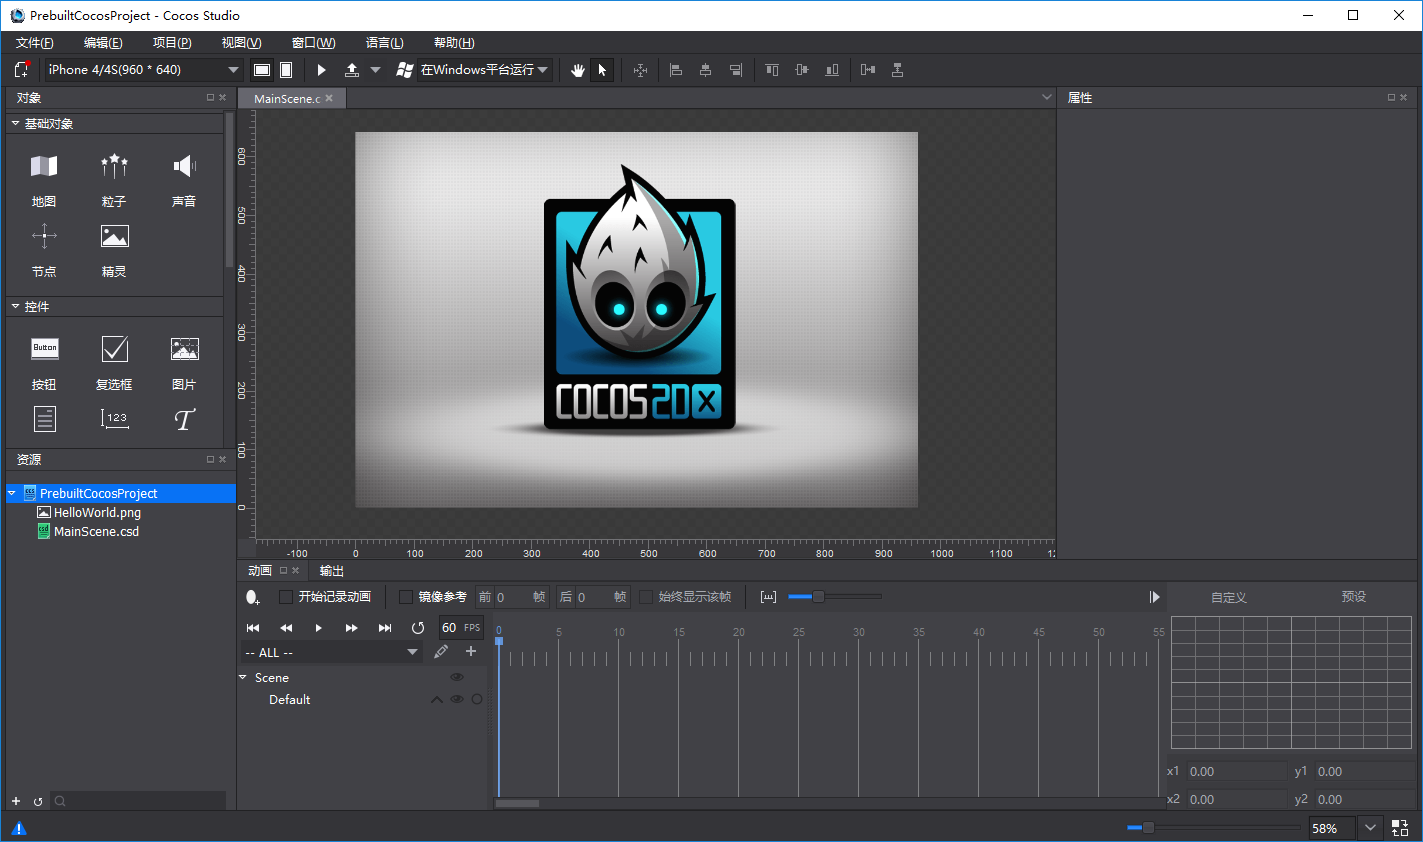This screenshot has height=842, width=1423.
Task: Click the timeline zoom slider
Action: point(835,597)
